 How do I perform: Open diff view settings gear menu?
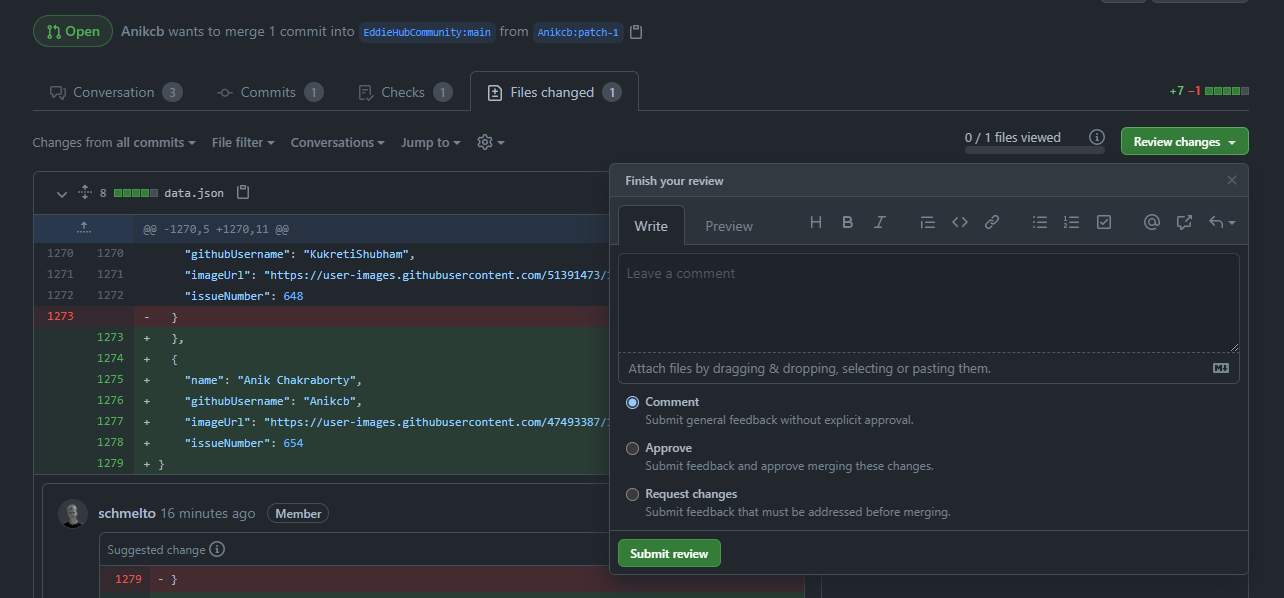(x=490, y=143)
